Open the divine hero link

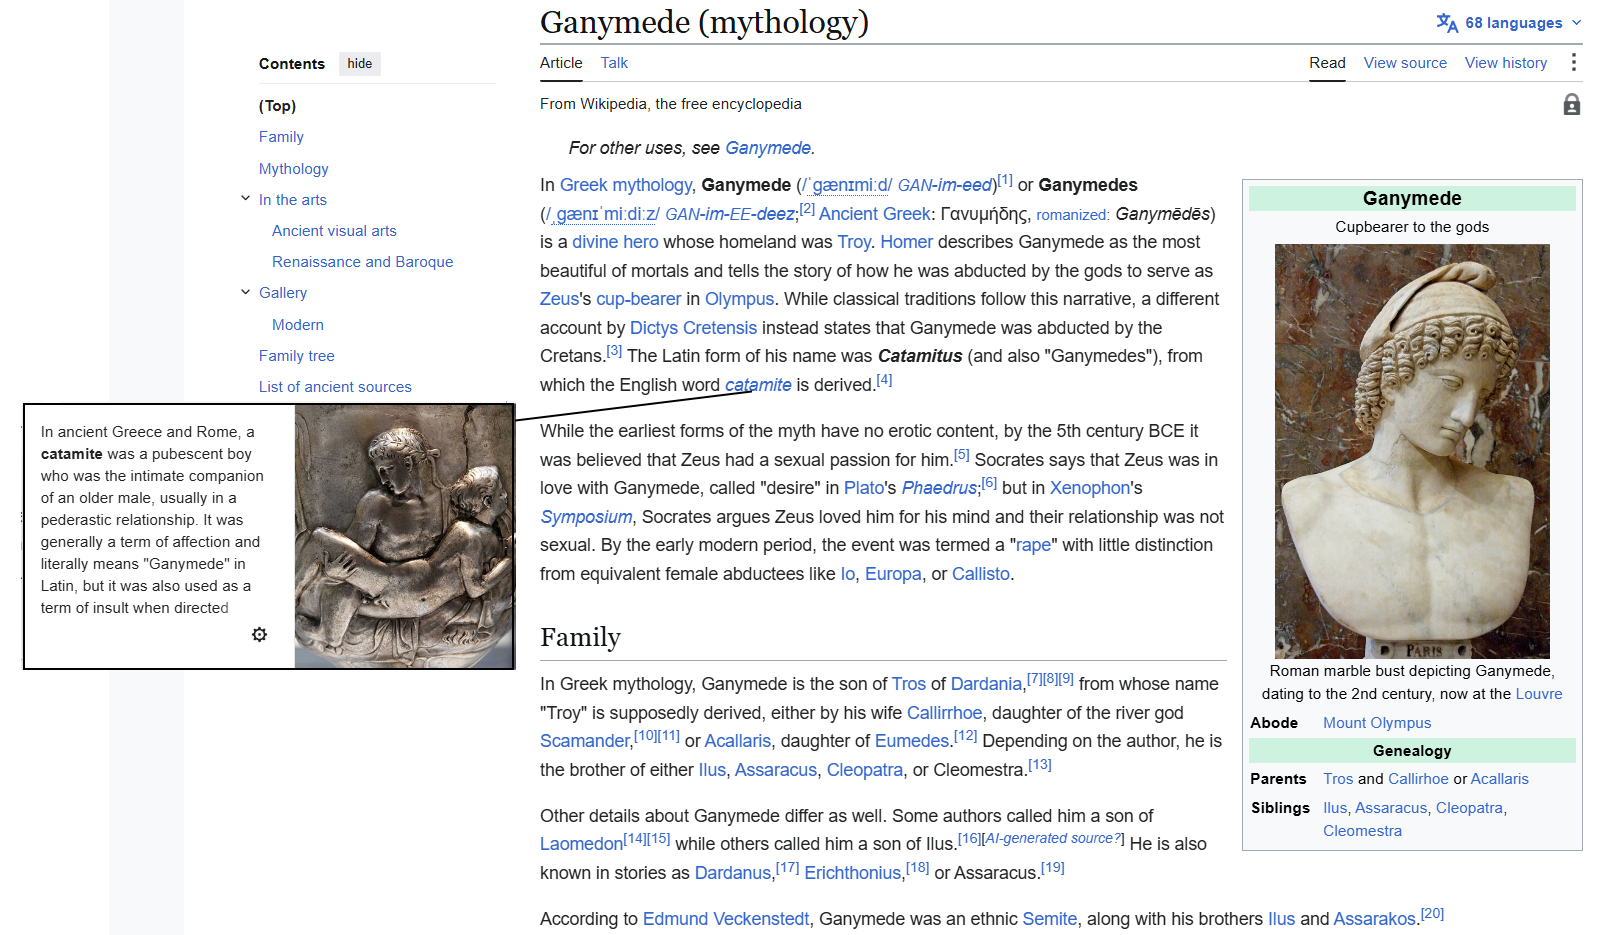coord(615,242)
